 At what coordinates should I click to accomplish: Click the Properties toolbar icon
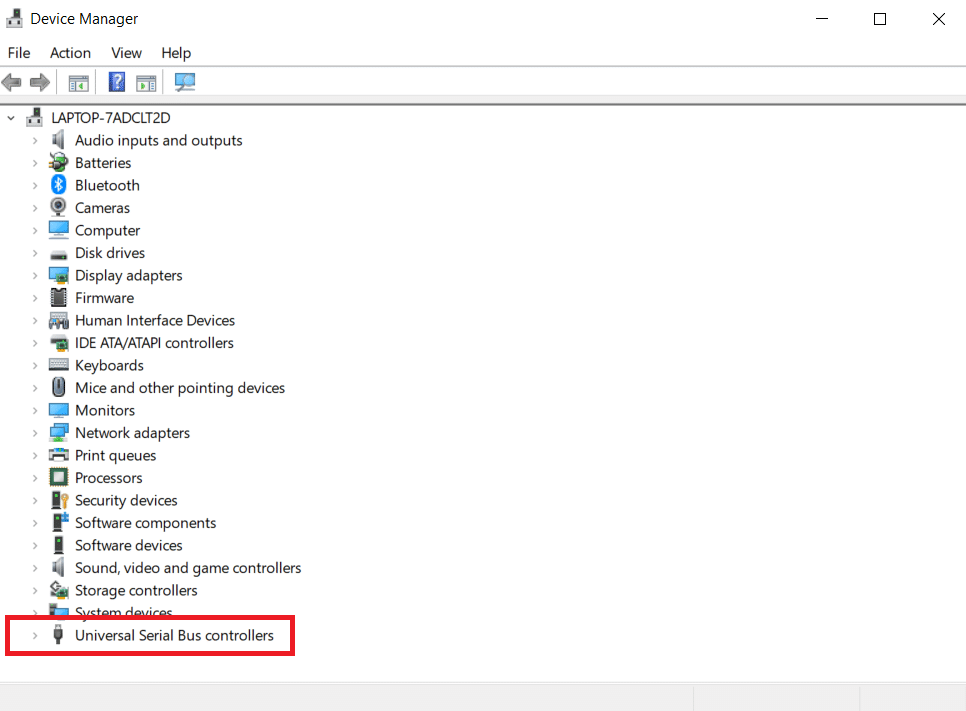(146, 82)
